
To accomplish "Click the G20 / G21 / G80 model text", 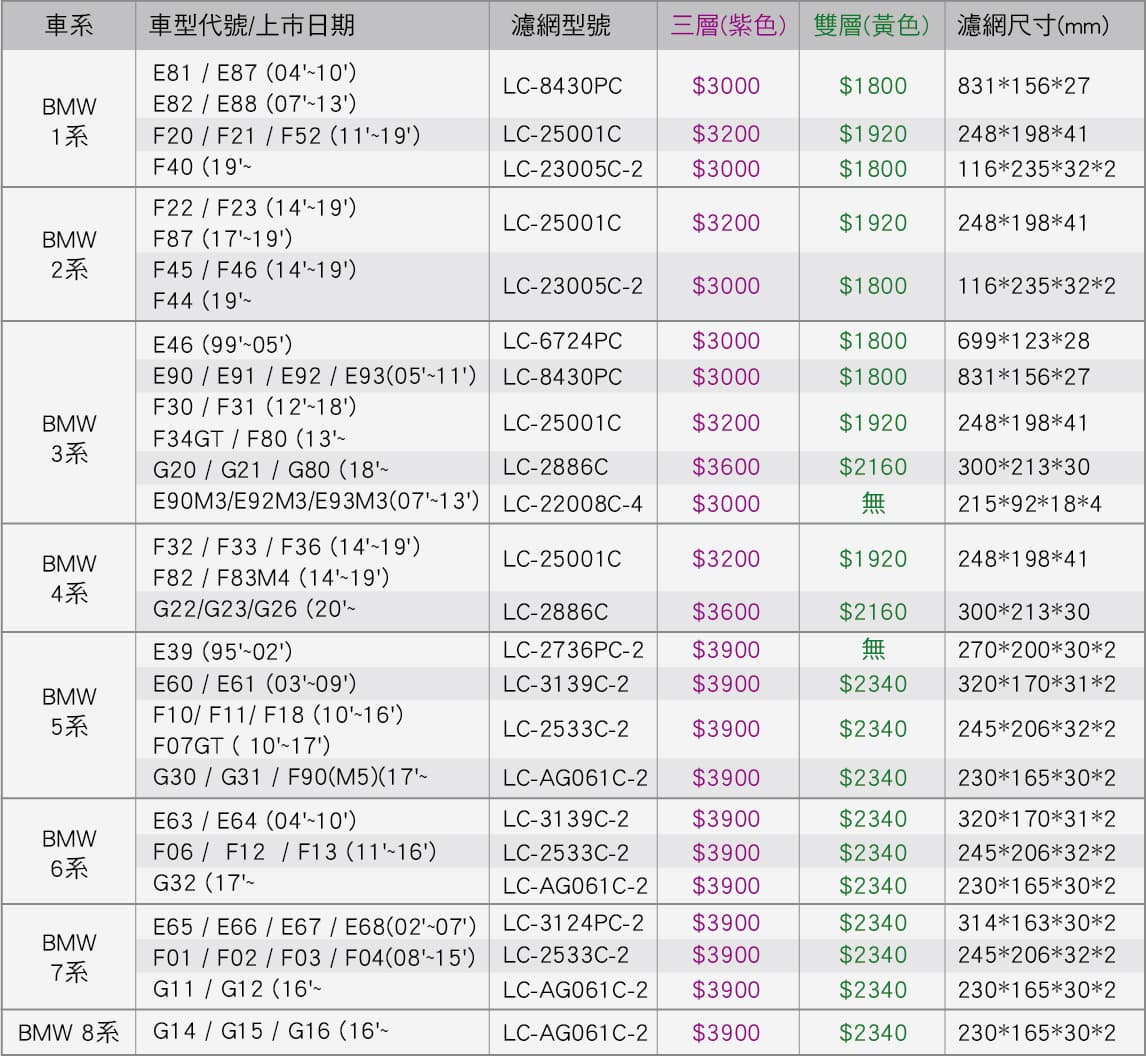I will [271, 469].
